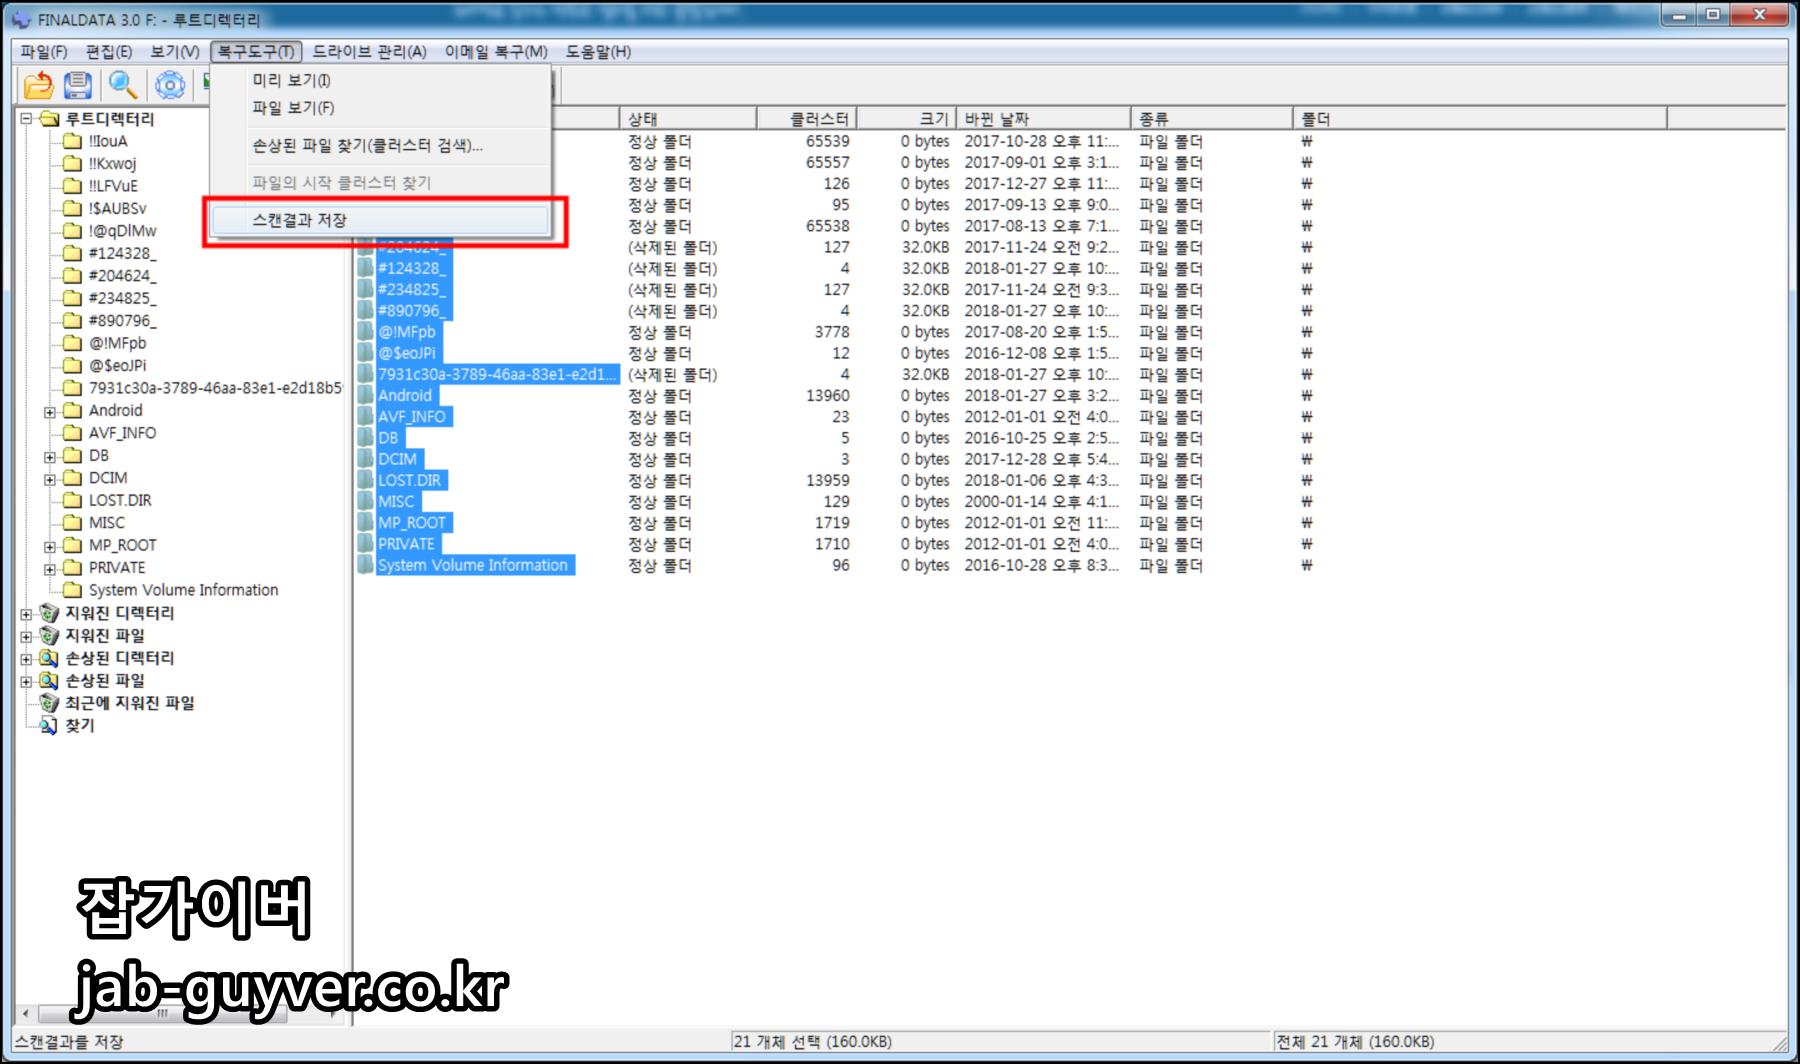Select 7931c30a-3789 folder in the tree

point(215,388)
